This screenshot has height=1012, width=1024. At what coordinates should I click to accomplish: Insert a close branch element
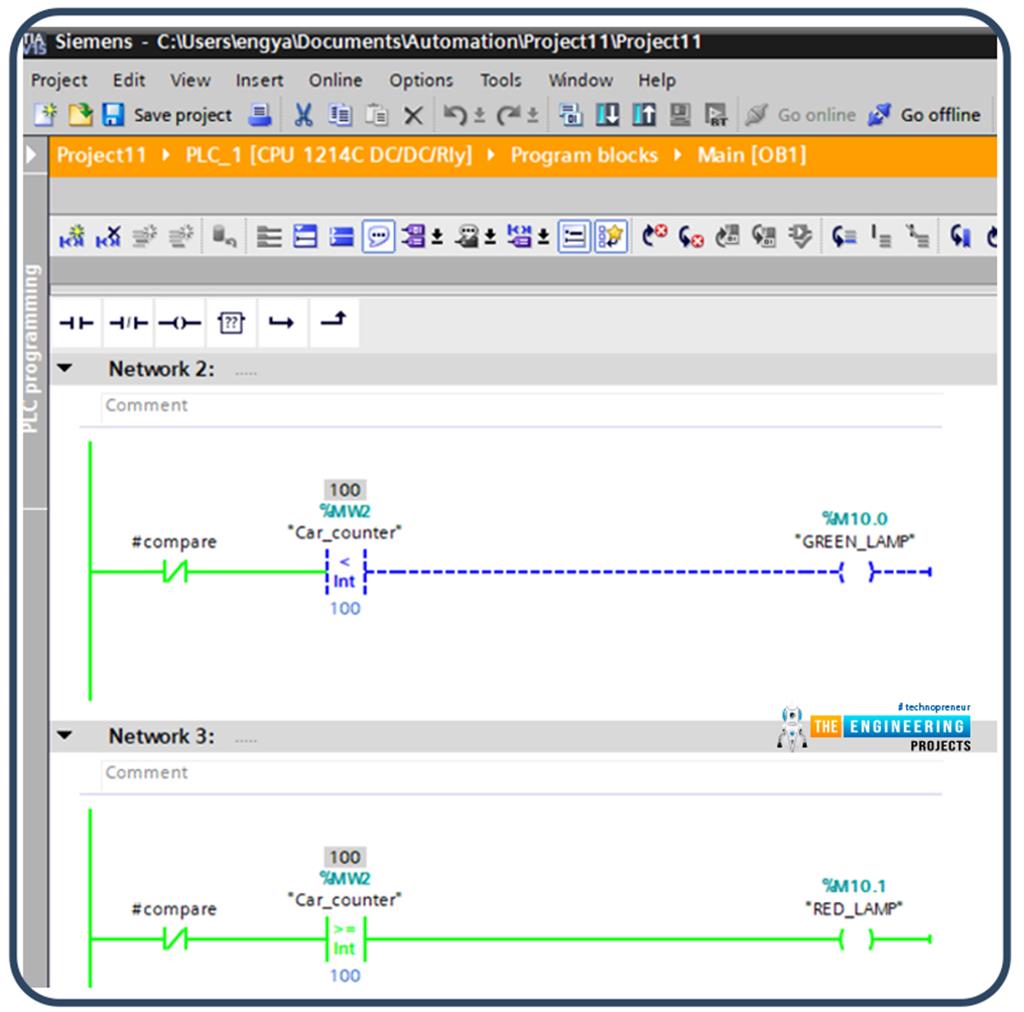pos(333,322)
